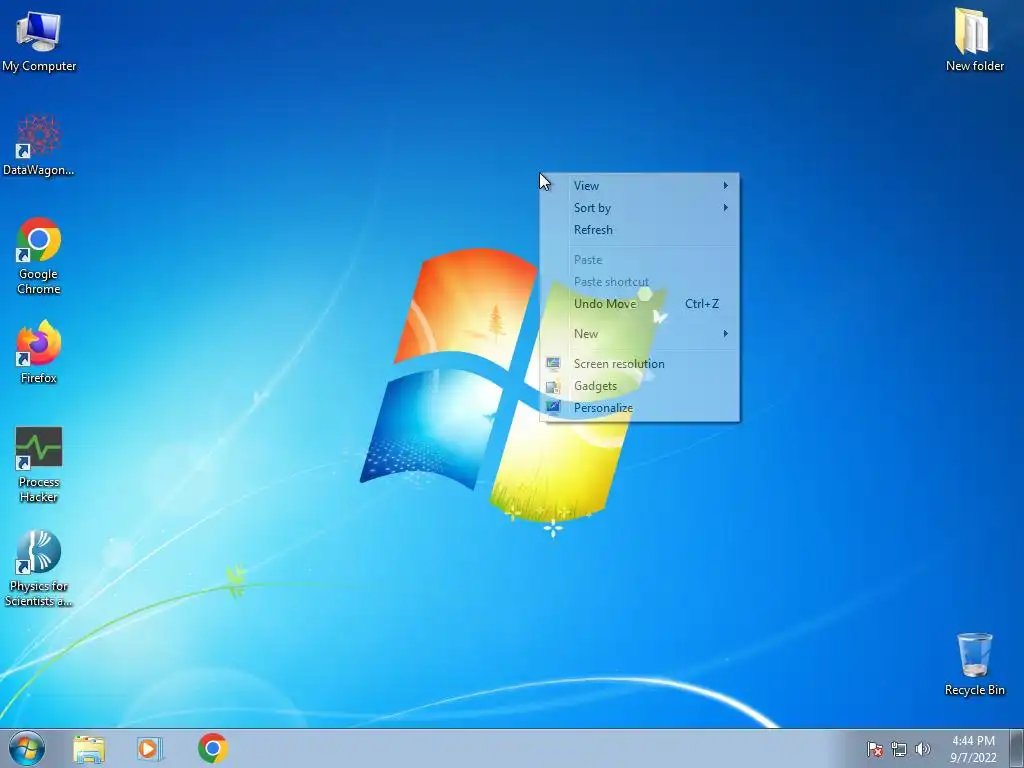Open the Action Center flag icon
The height and width of the screenshot is (768, 1024).
point(874,750)
